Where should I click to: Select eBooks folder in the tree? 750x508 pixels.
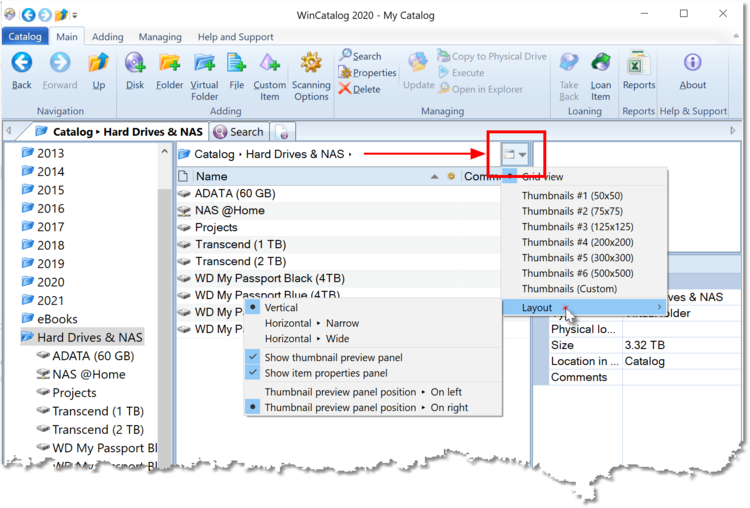tap(57, 319)
